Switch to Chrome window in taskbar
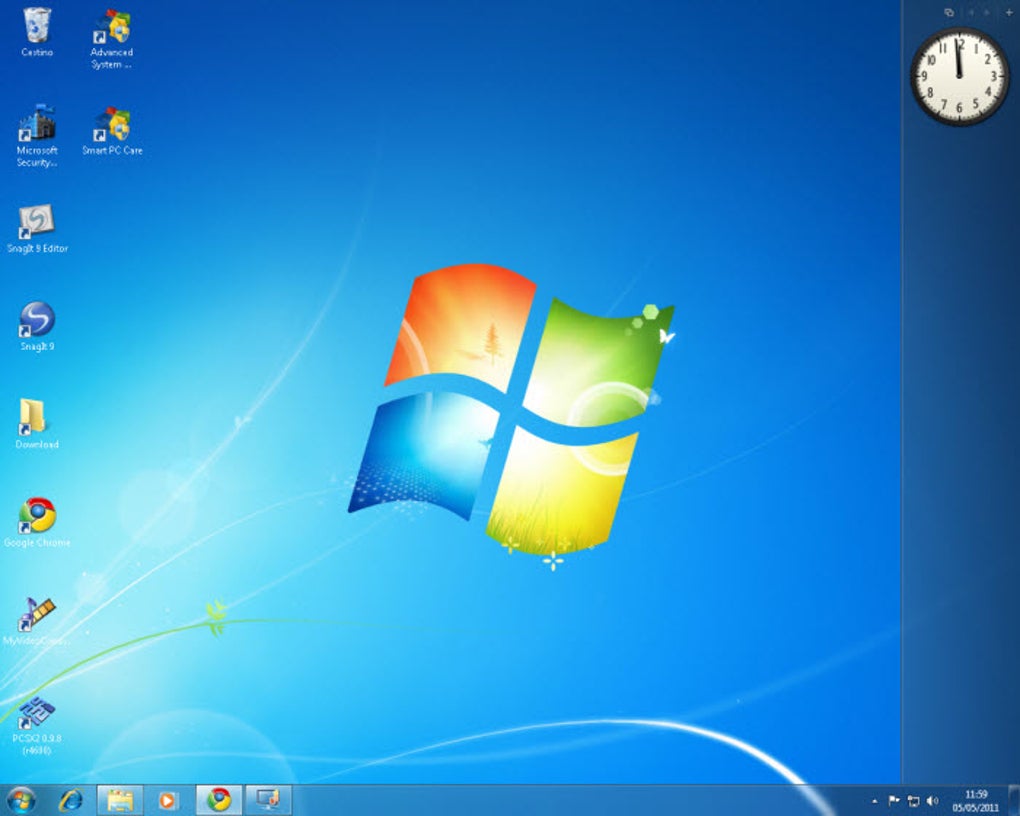Viewport: 1020px width, 816px height. point(219,800)
